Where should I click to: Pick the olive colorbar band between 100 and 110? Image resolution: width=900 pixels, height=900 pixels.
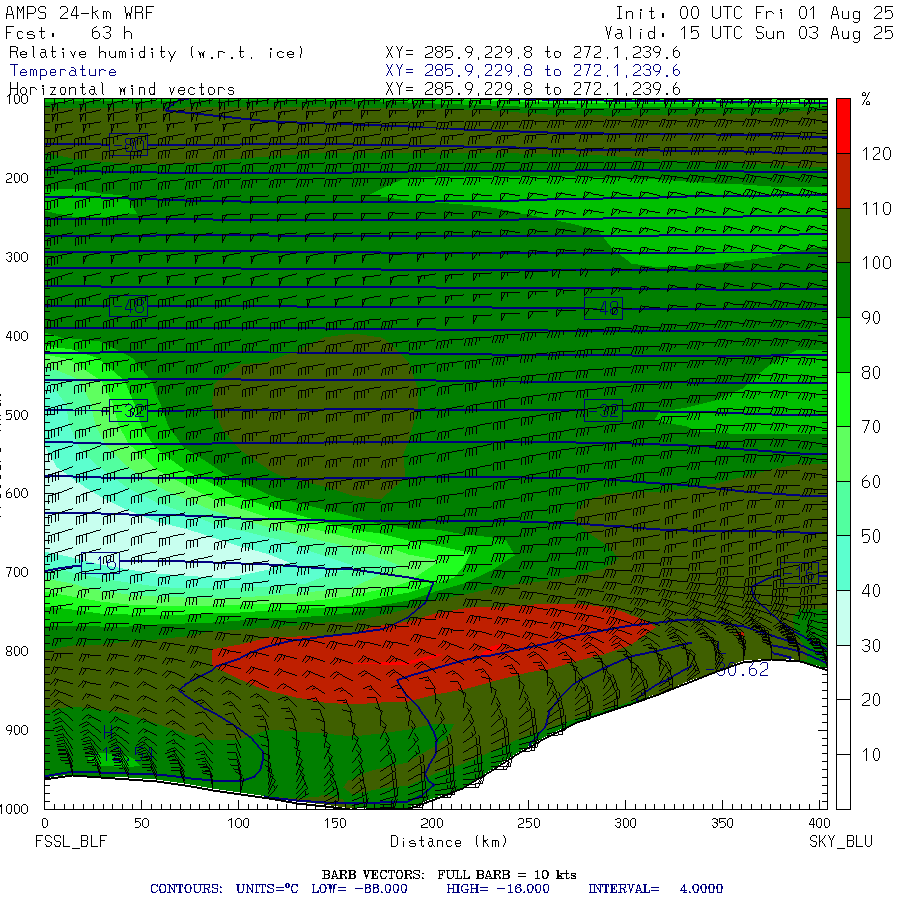pos(843,235)
